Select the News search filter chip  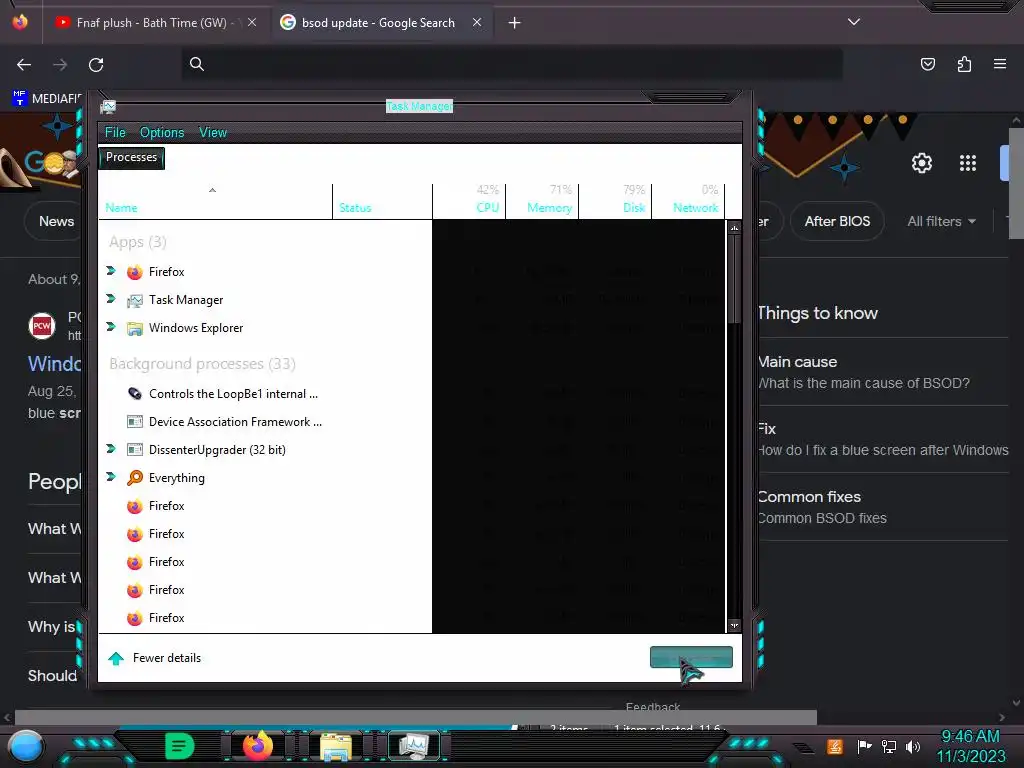click(x=56, y=221)
